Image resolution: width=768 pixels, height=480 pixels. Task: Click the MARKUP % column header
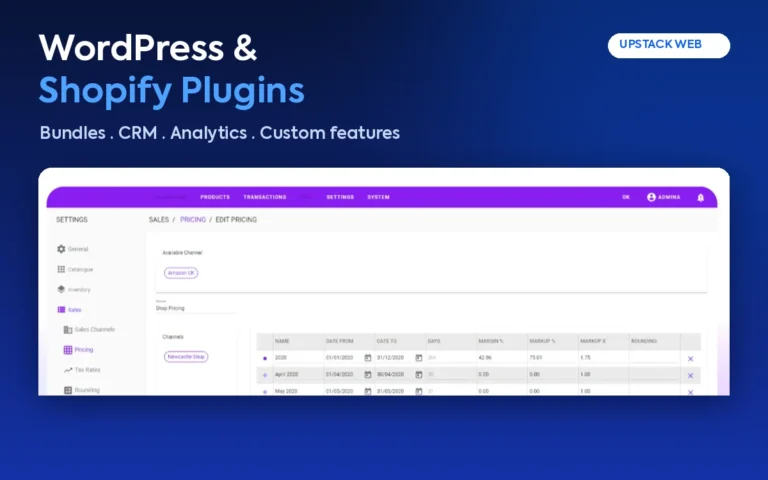[542, 341]
